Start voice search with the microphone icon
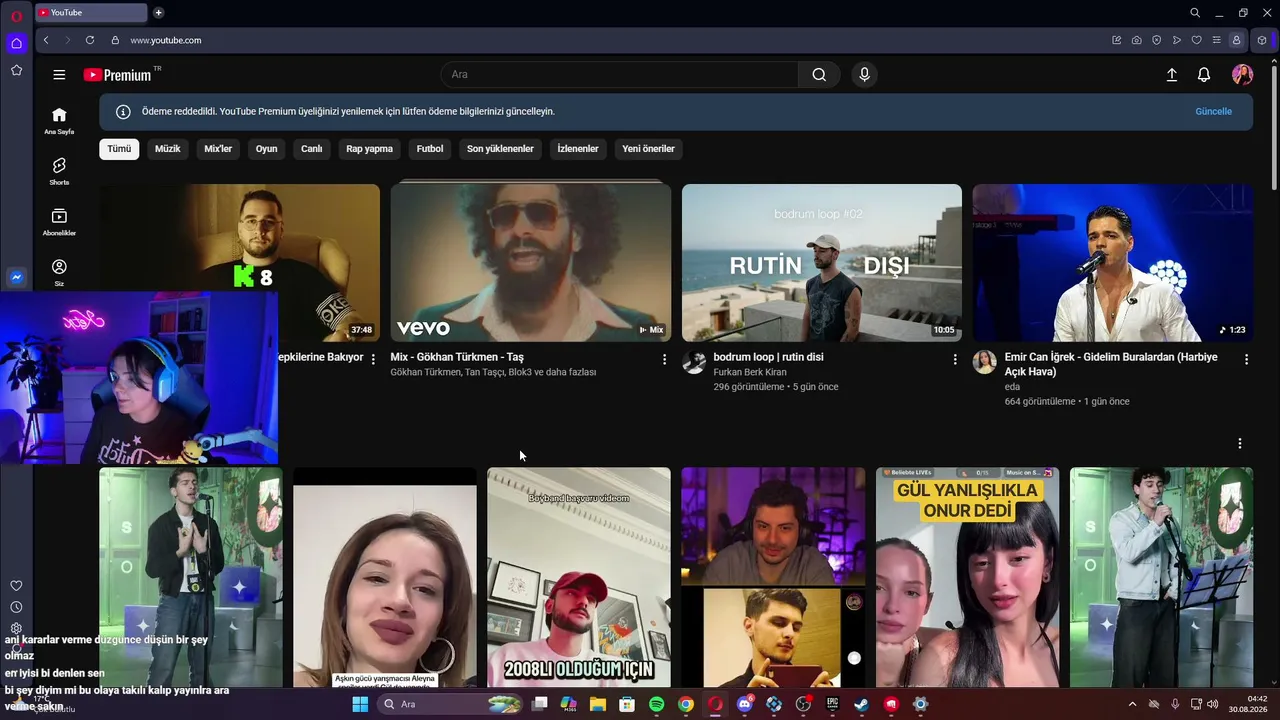 click(865, 75)
